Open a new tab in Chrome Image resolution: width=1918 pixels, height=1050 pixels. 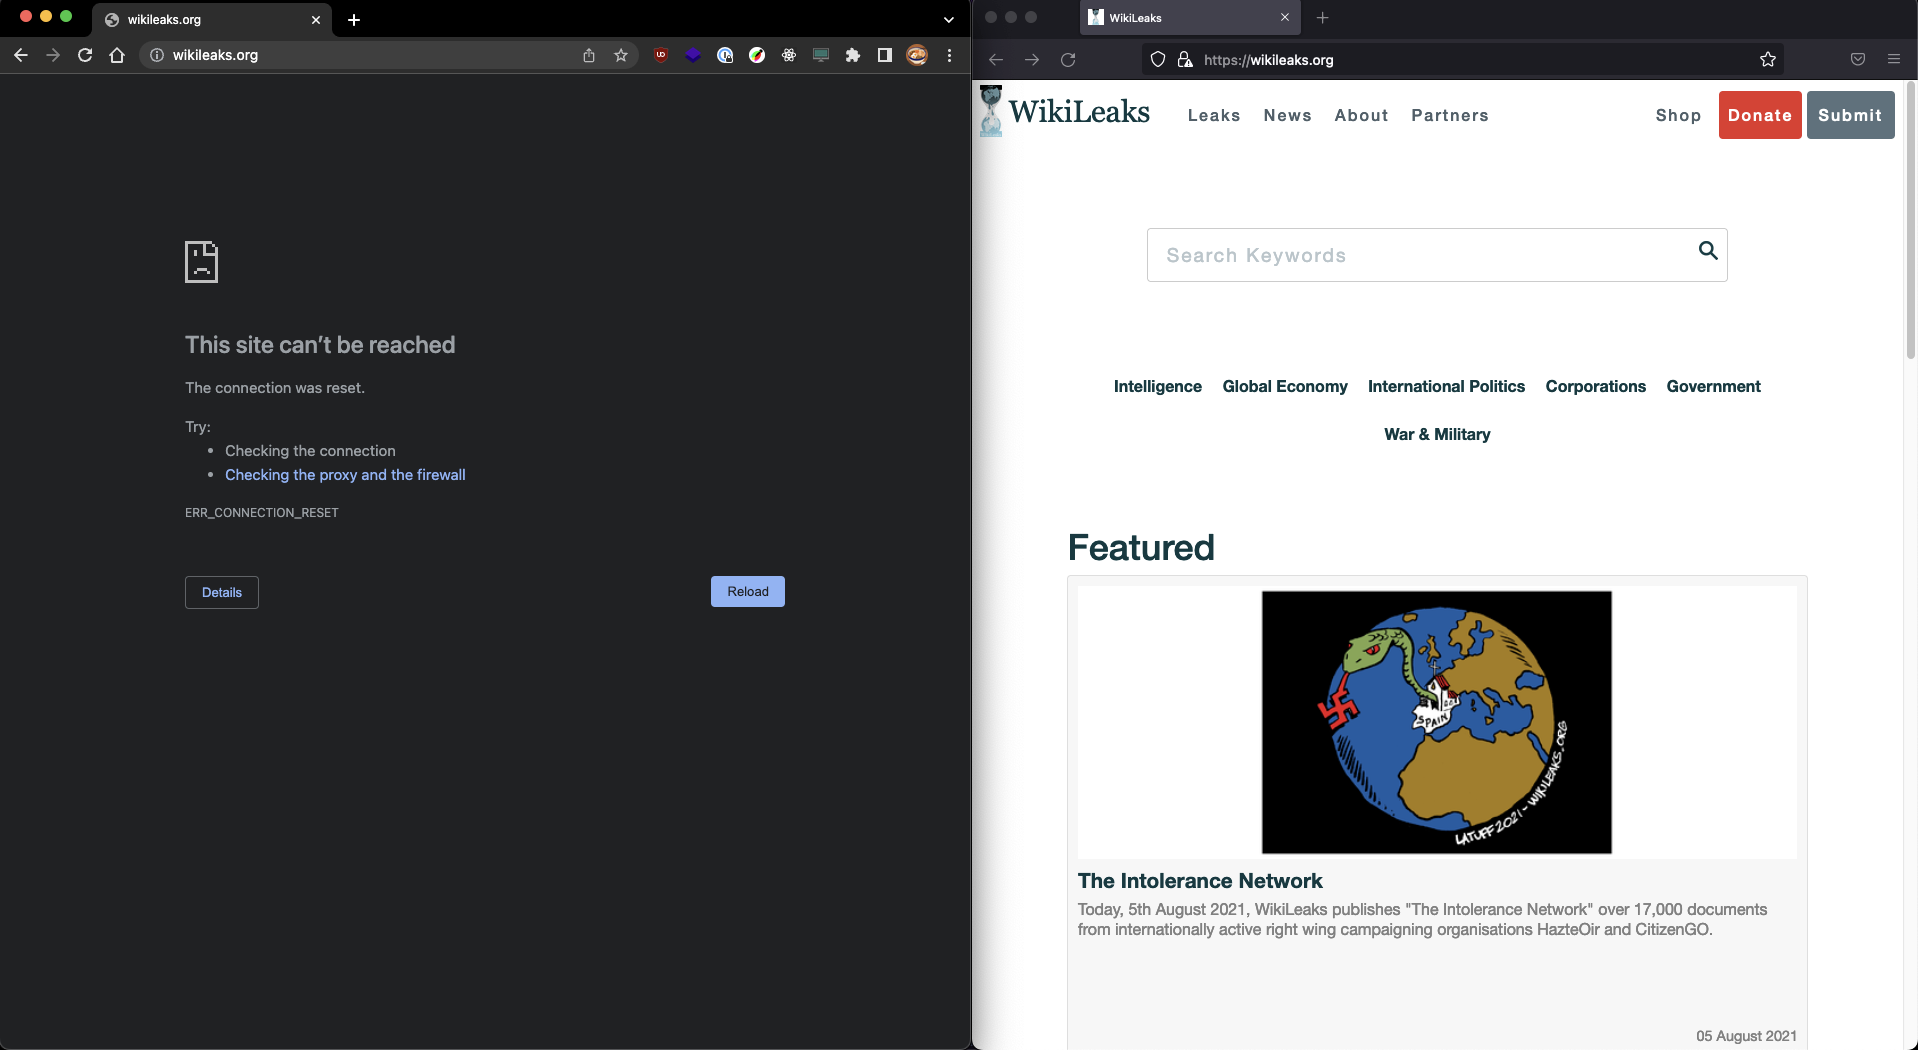(354, 20)
